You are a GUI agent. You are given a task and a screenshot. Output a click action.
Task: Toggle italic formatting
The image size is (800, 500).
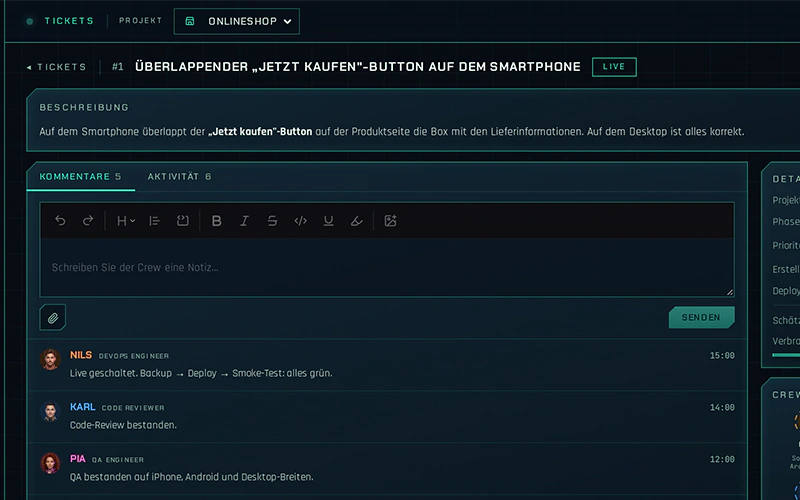point(244,220)
